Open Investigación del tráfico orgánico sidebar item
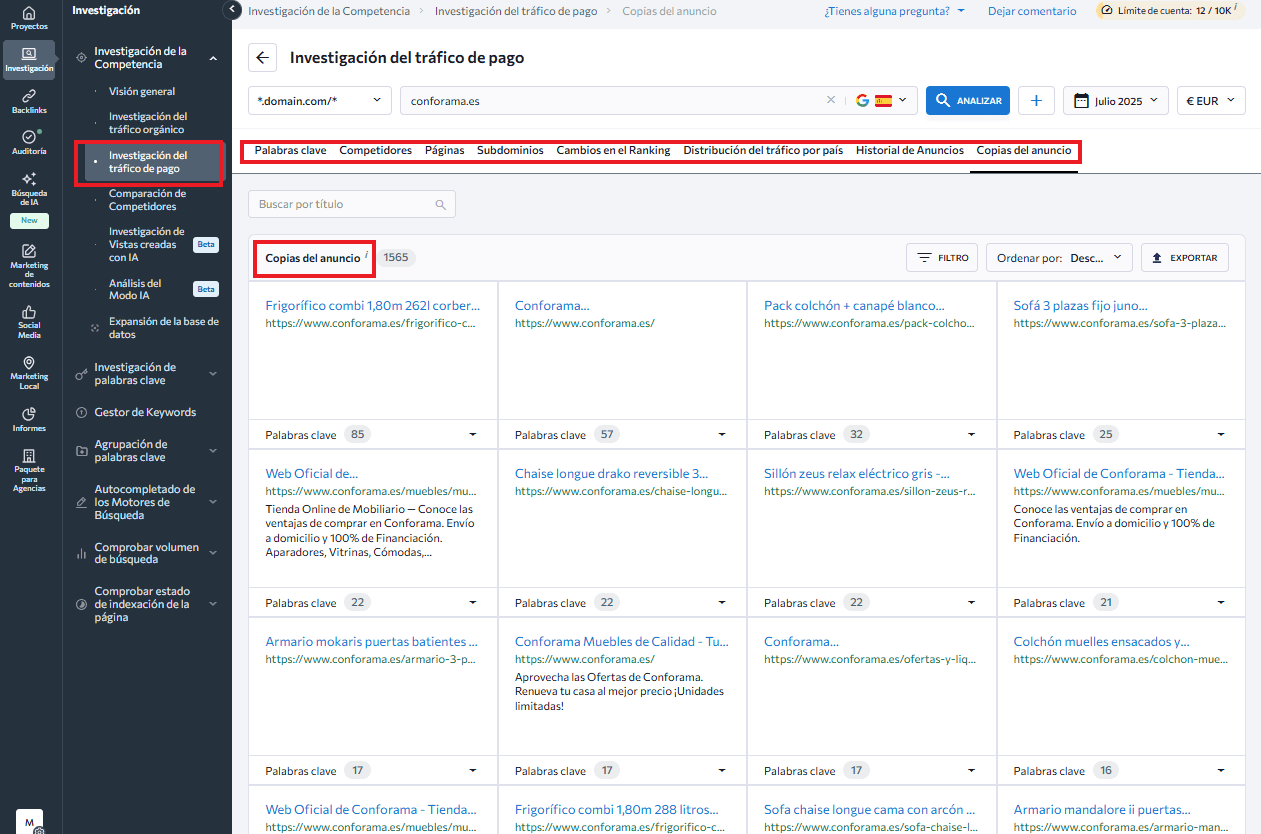The width and height of the screenshot is (1261, 834). pyautogui.click(x=148, y=123)
